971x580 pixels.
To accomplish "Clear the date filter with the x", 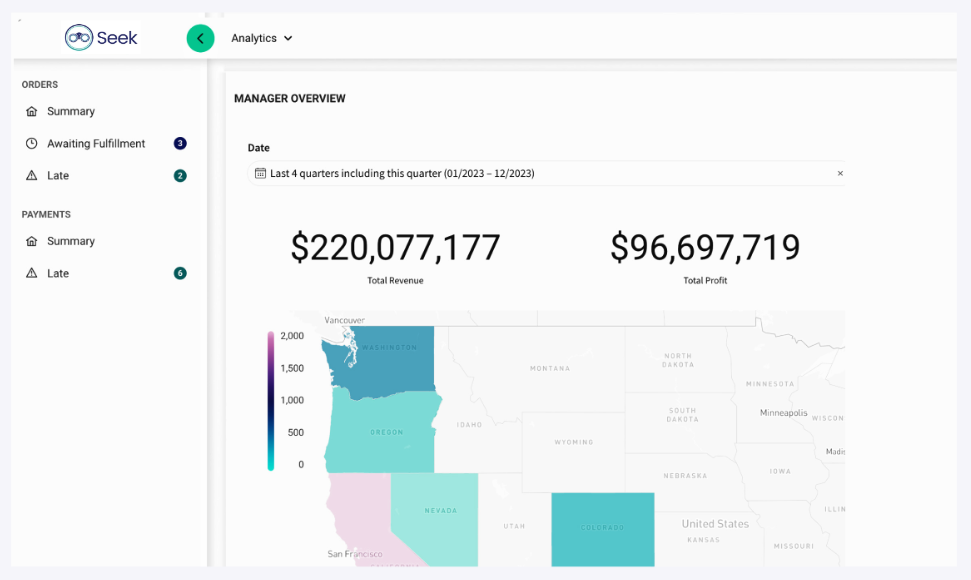I will coord(840,173).
